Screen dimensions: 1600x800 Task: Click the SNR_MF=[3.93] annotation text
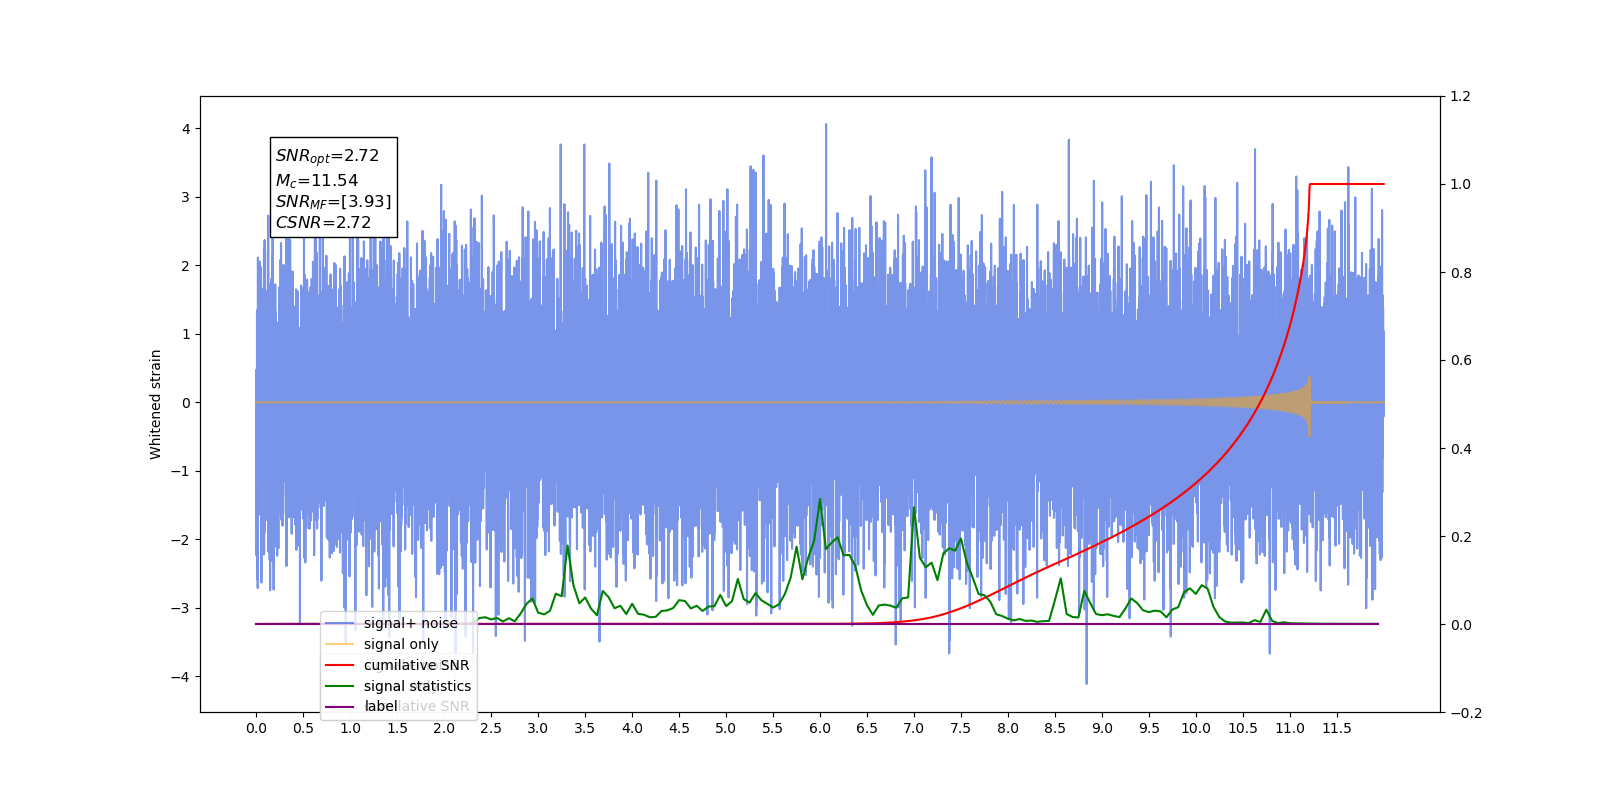point(333,202)
